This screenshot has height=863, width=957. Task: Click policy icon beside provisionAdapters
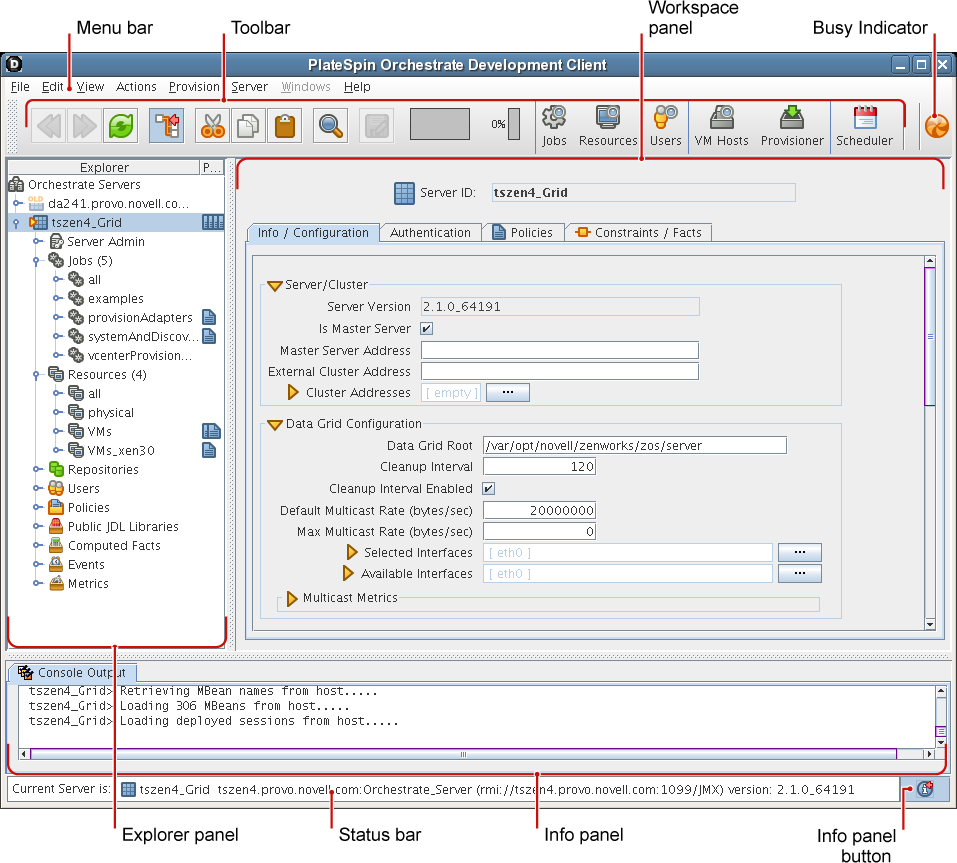tap(209, 317)
